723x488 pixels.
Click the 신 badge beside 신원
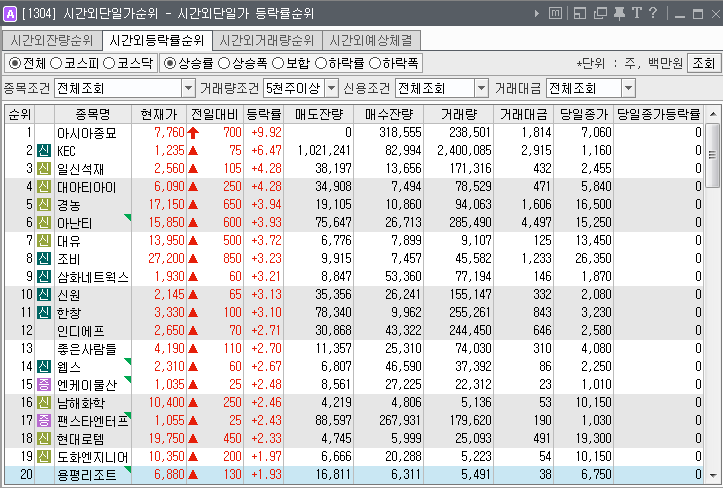(x=44, y=294)
